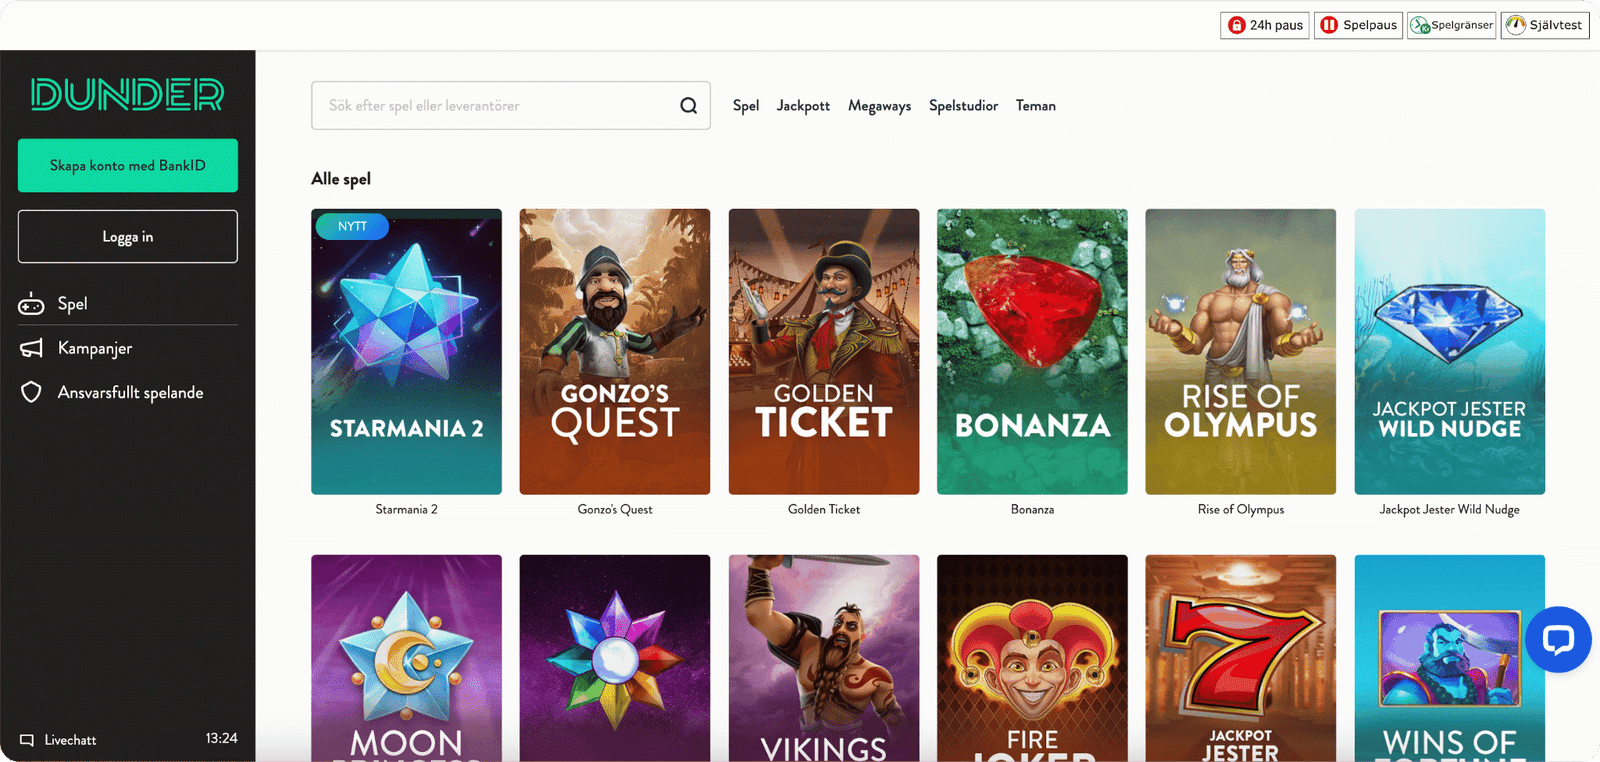Click the Jackpot Jester Wild Nudge caption

pos(1450,509)
